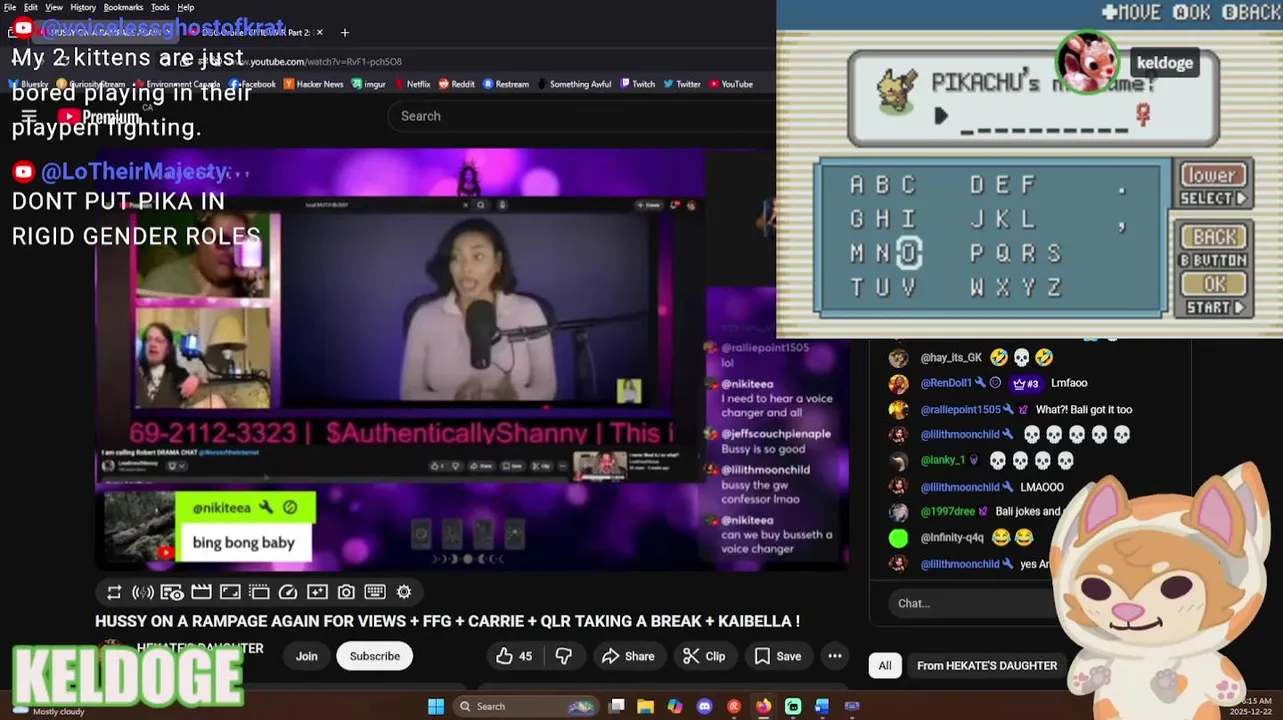Click the Share button

coord(628,656)
